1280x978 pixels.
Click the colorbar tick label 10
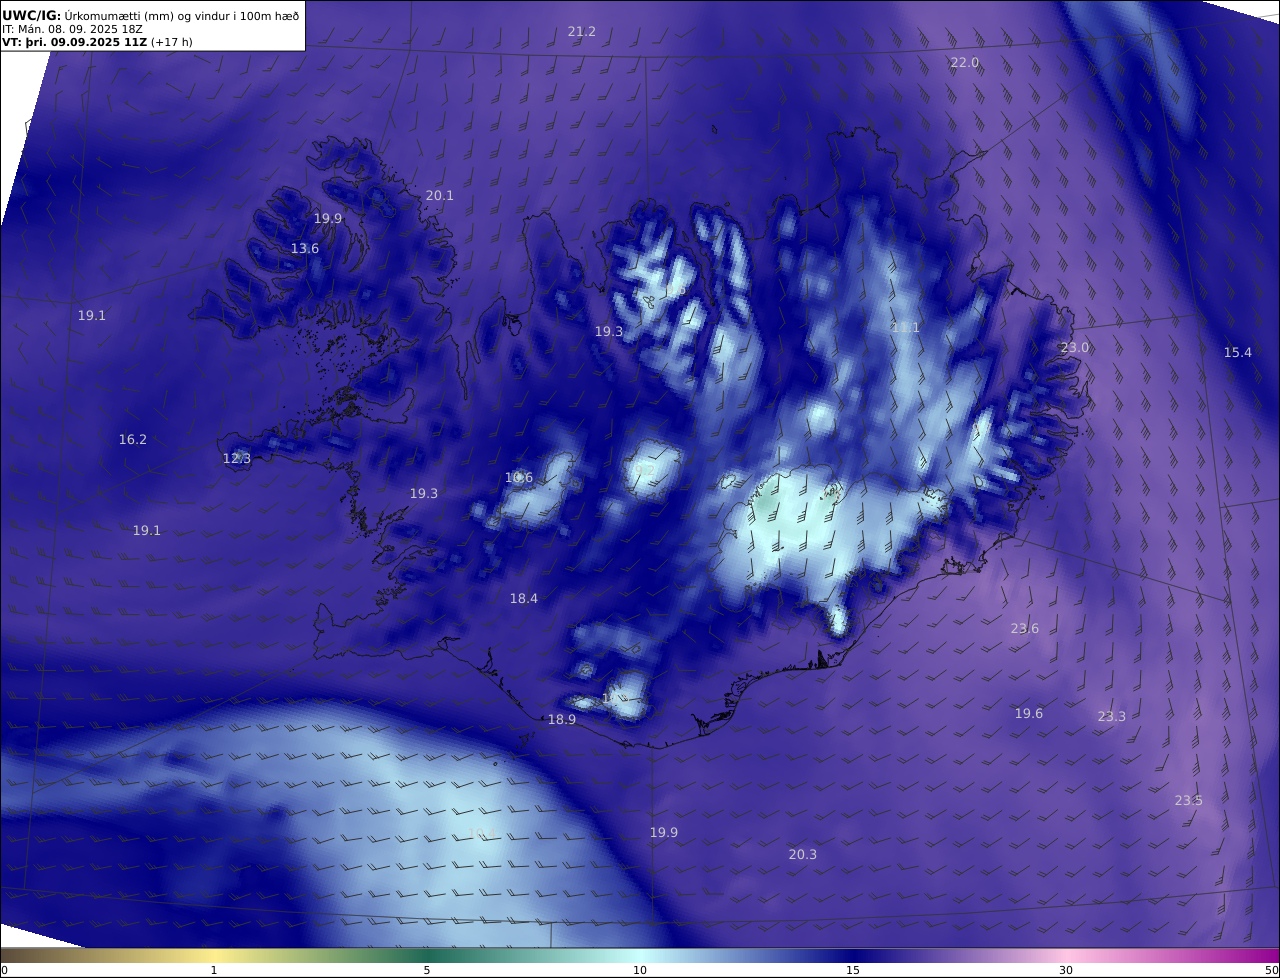tap(640, 970)
